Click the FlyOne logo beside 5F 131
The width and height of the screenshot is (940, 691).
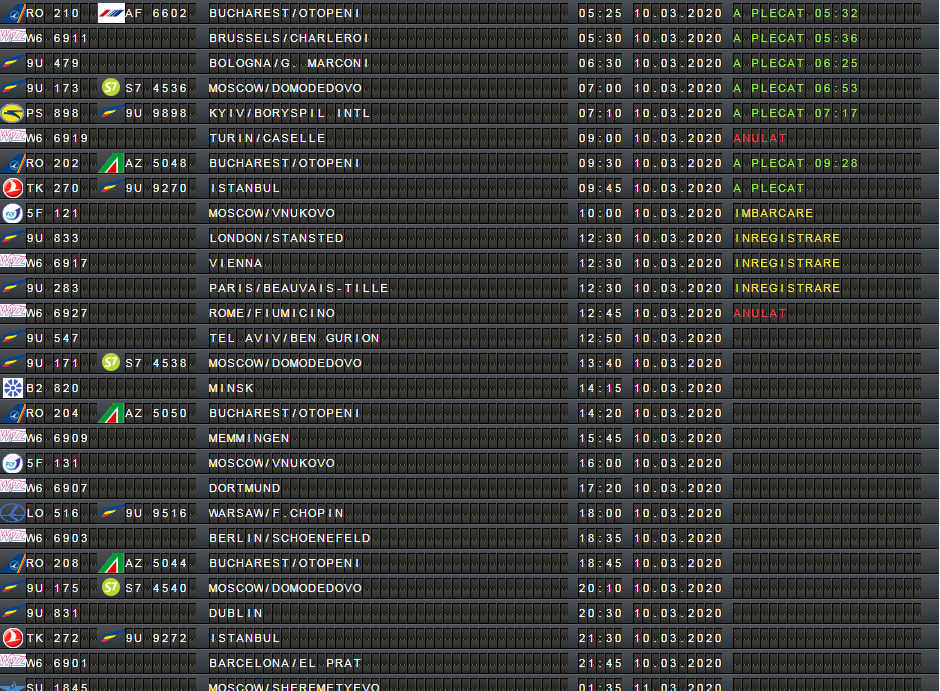(x=13, y=463)
